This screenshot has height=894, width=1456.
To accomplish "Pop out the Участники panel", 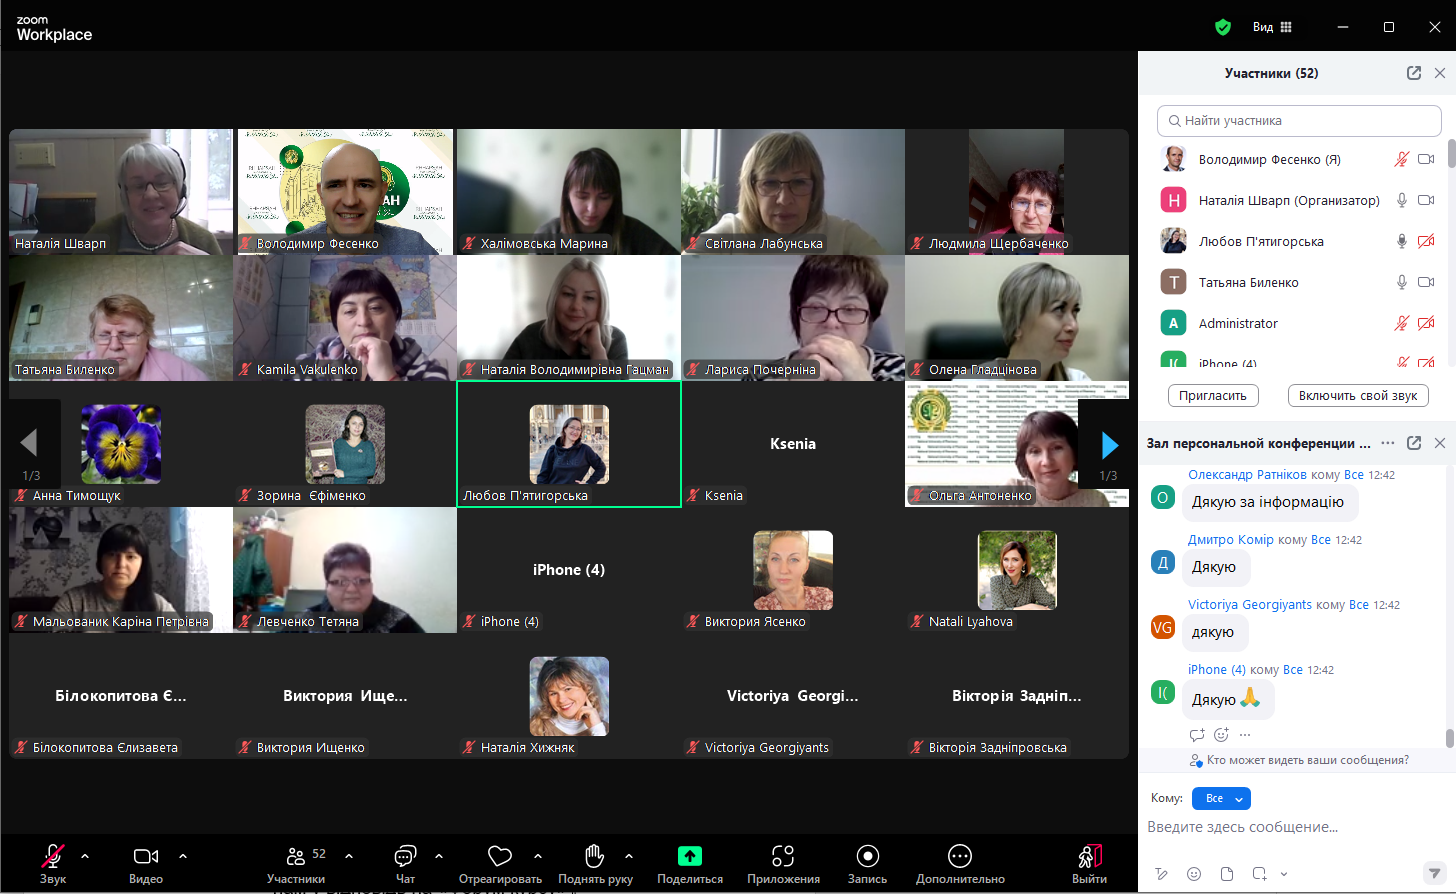I will [x=1414, y=73].
